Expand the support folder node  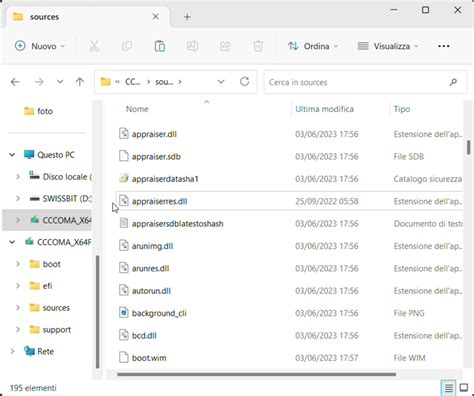tap(18, 330)
